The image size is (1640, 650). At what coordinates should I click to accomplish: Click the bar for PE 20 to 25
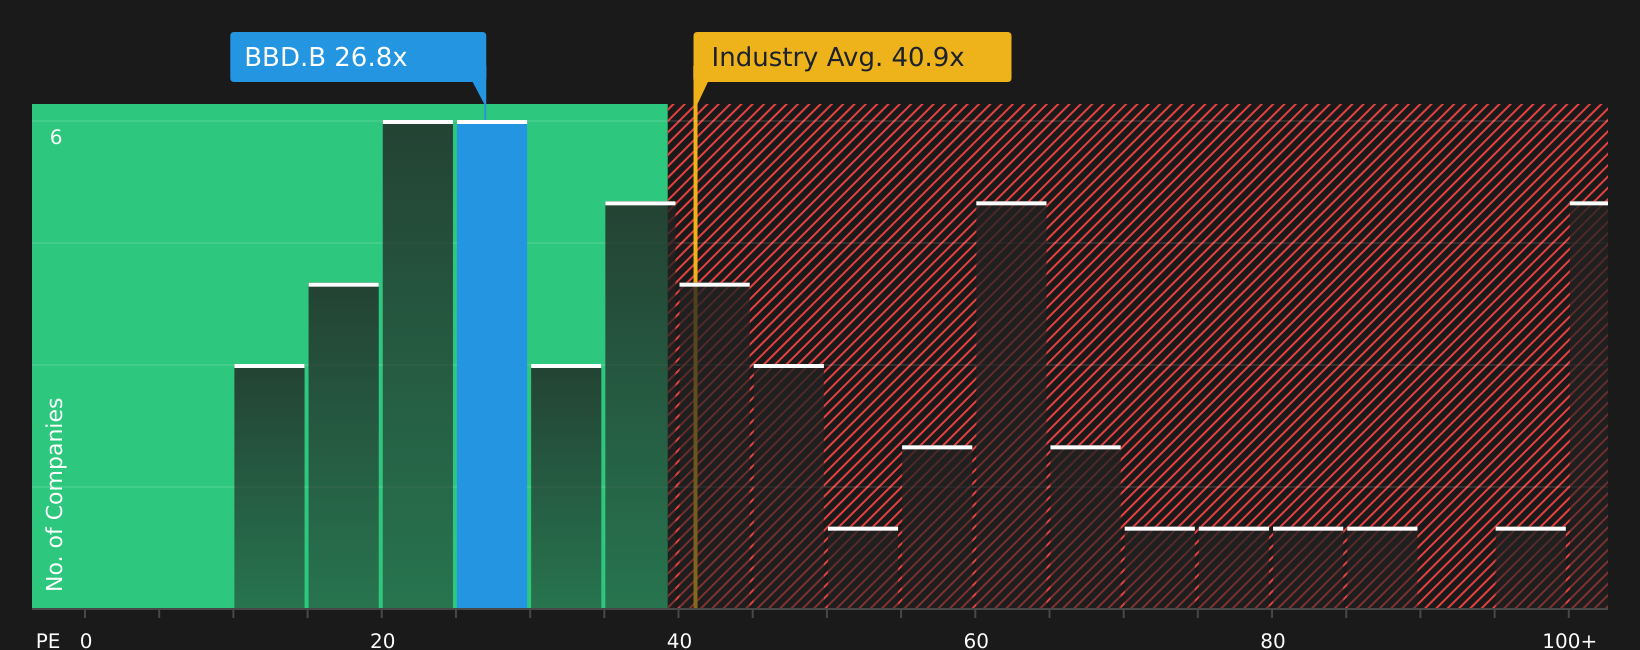(418, 365)
